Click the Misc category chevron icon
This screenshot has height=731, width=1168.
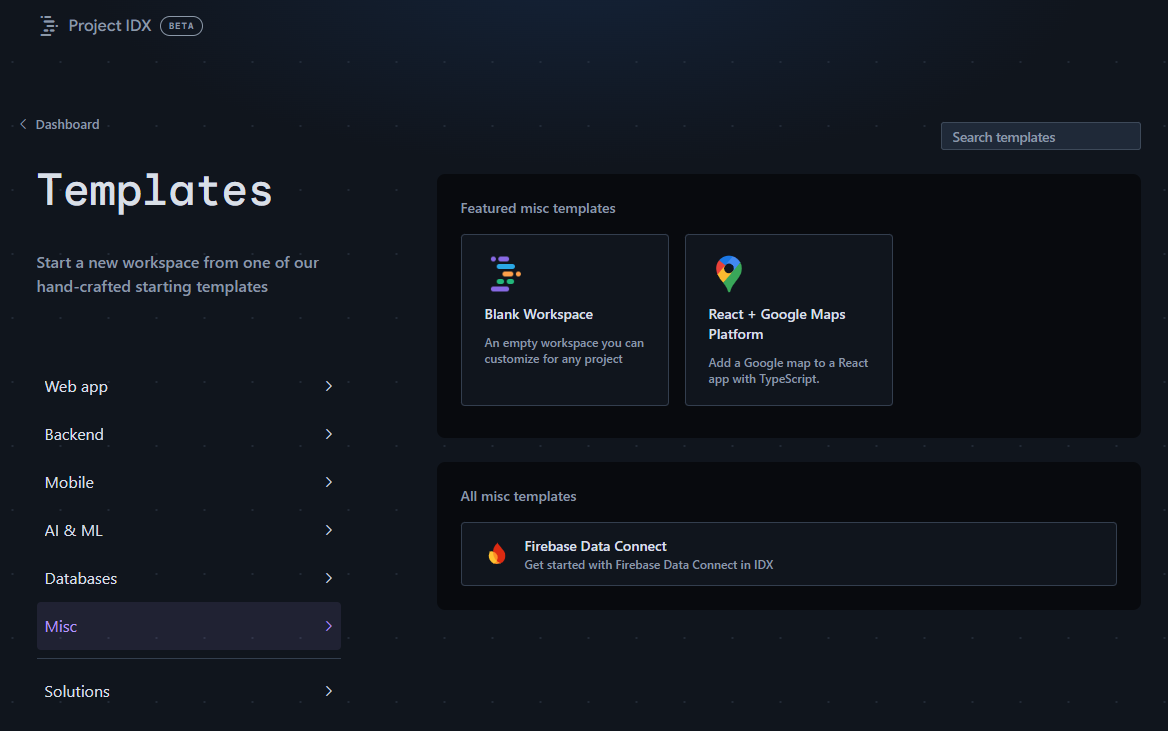pyautogui.click(x=328, y=626)
